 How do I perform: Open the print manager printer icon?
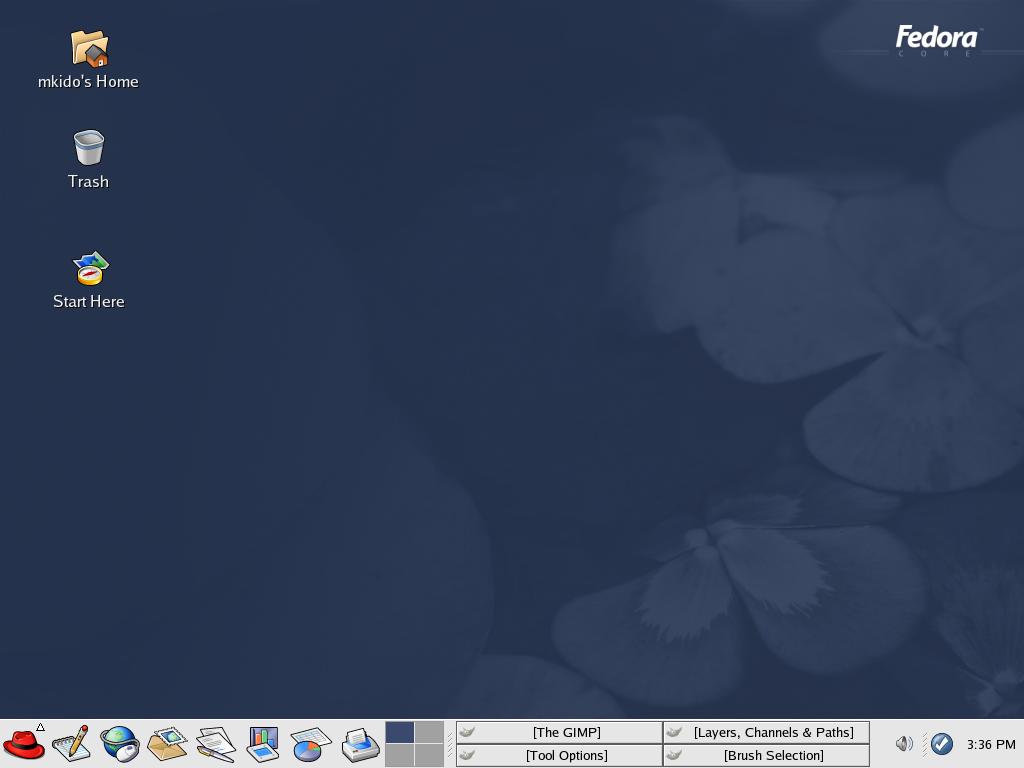(360, 744)
